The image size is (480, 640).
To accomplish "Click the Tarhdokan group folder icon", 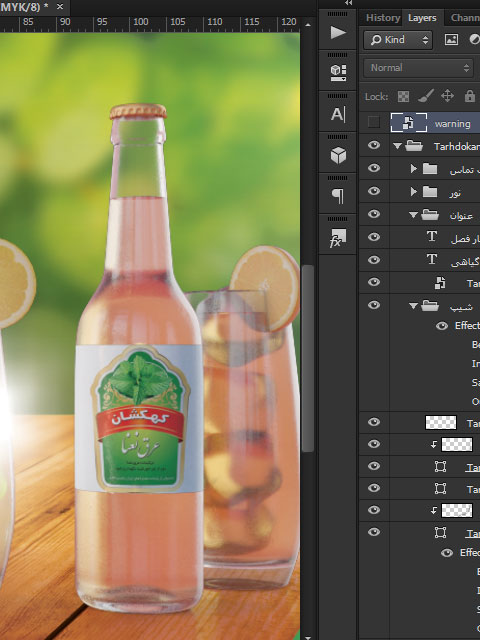I will (414, 146).
